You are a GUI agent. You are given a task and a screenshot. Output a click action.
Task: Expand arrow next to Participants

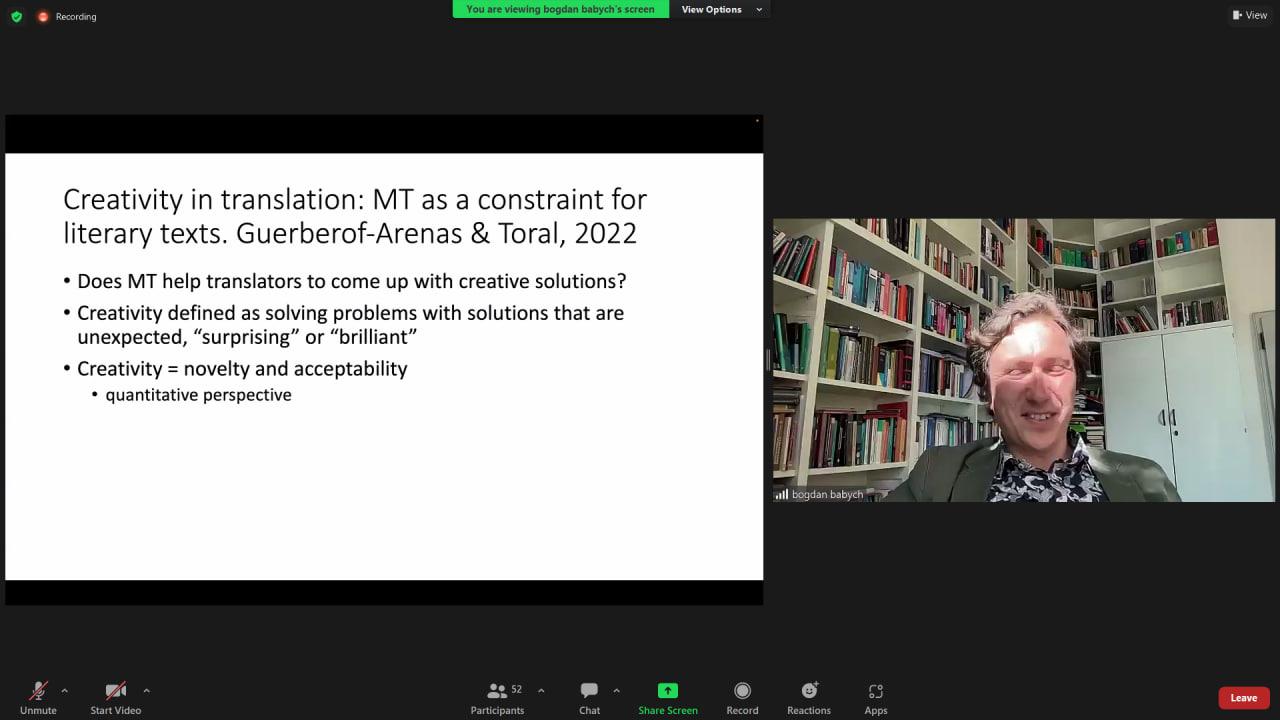[541, 690]
